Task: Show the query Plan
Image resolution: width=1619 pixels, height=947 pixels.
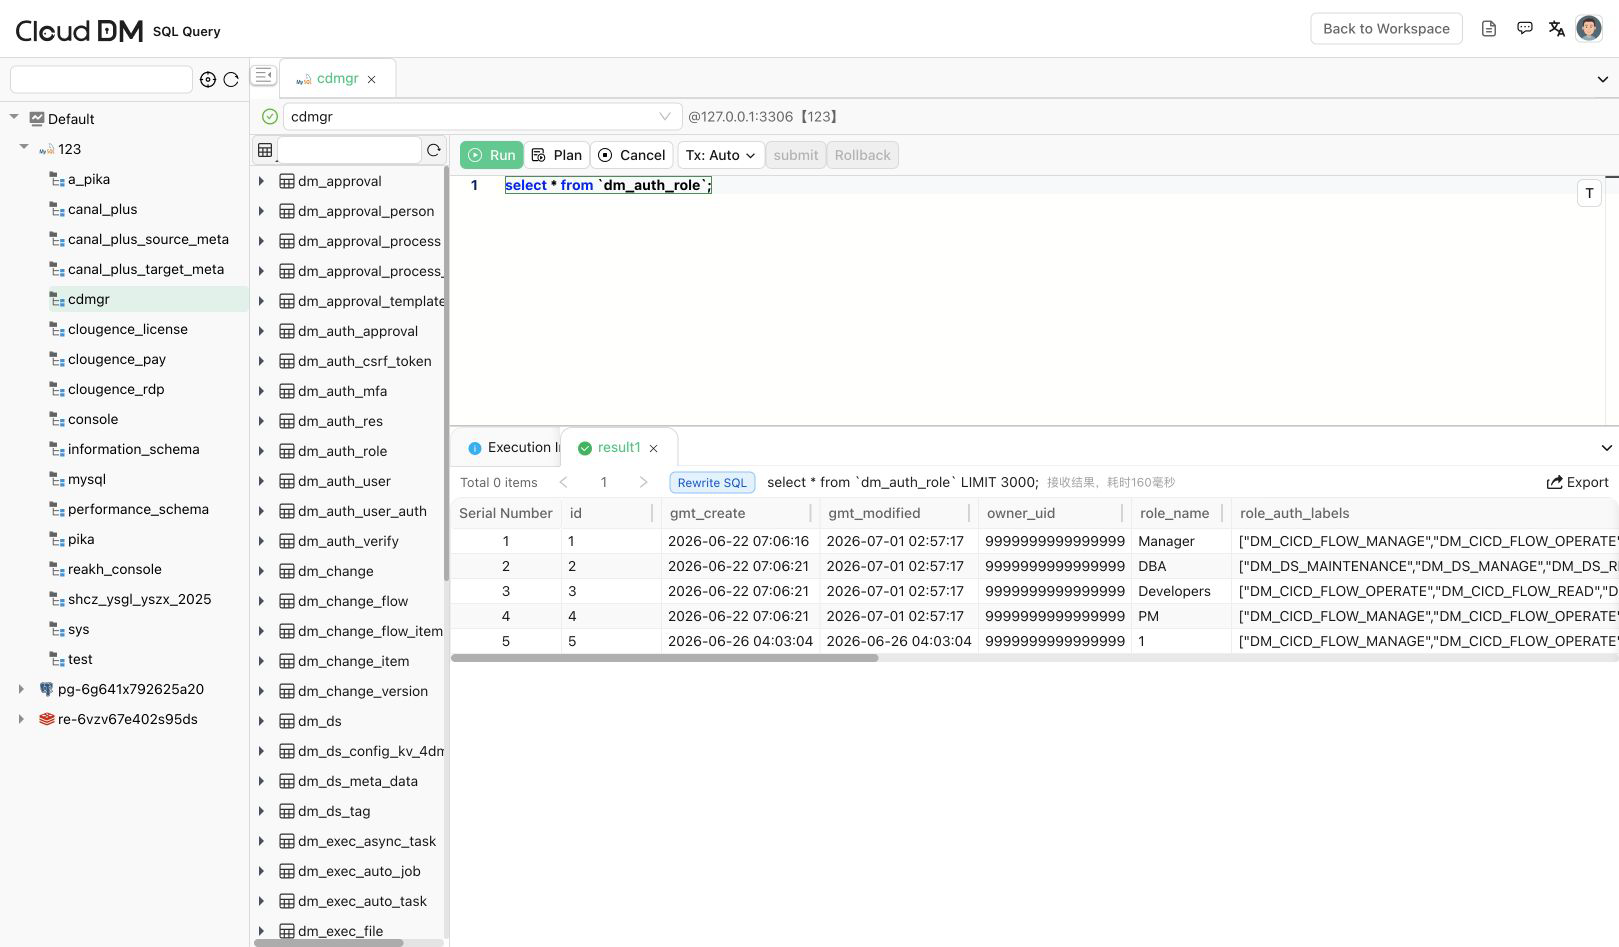Action: pos(557,155)
